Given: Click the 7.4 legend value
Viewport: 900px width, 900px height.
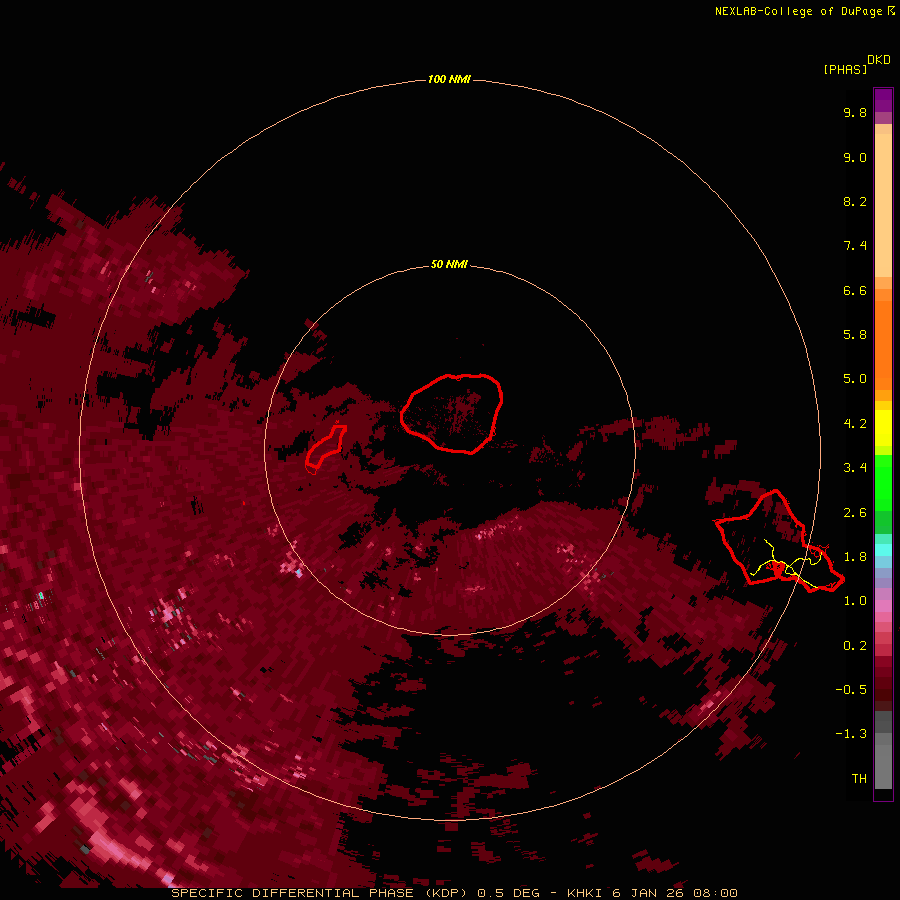Looking at the screenshot, I should (855, 246).
